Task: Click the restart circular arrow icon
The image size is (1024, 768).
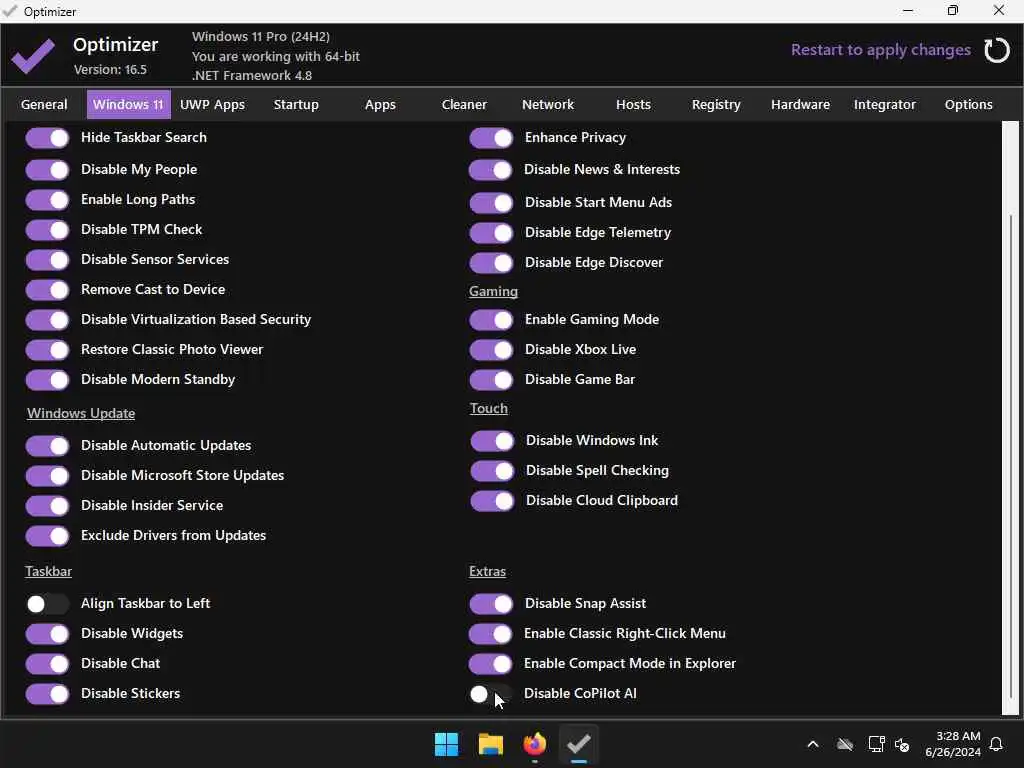Action: [x=997, y=50]
